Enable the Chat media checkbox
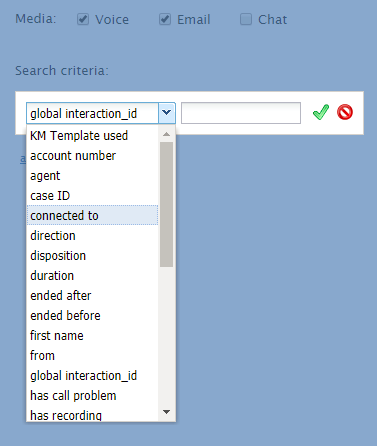 [246, 19]
